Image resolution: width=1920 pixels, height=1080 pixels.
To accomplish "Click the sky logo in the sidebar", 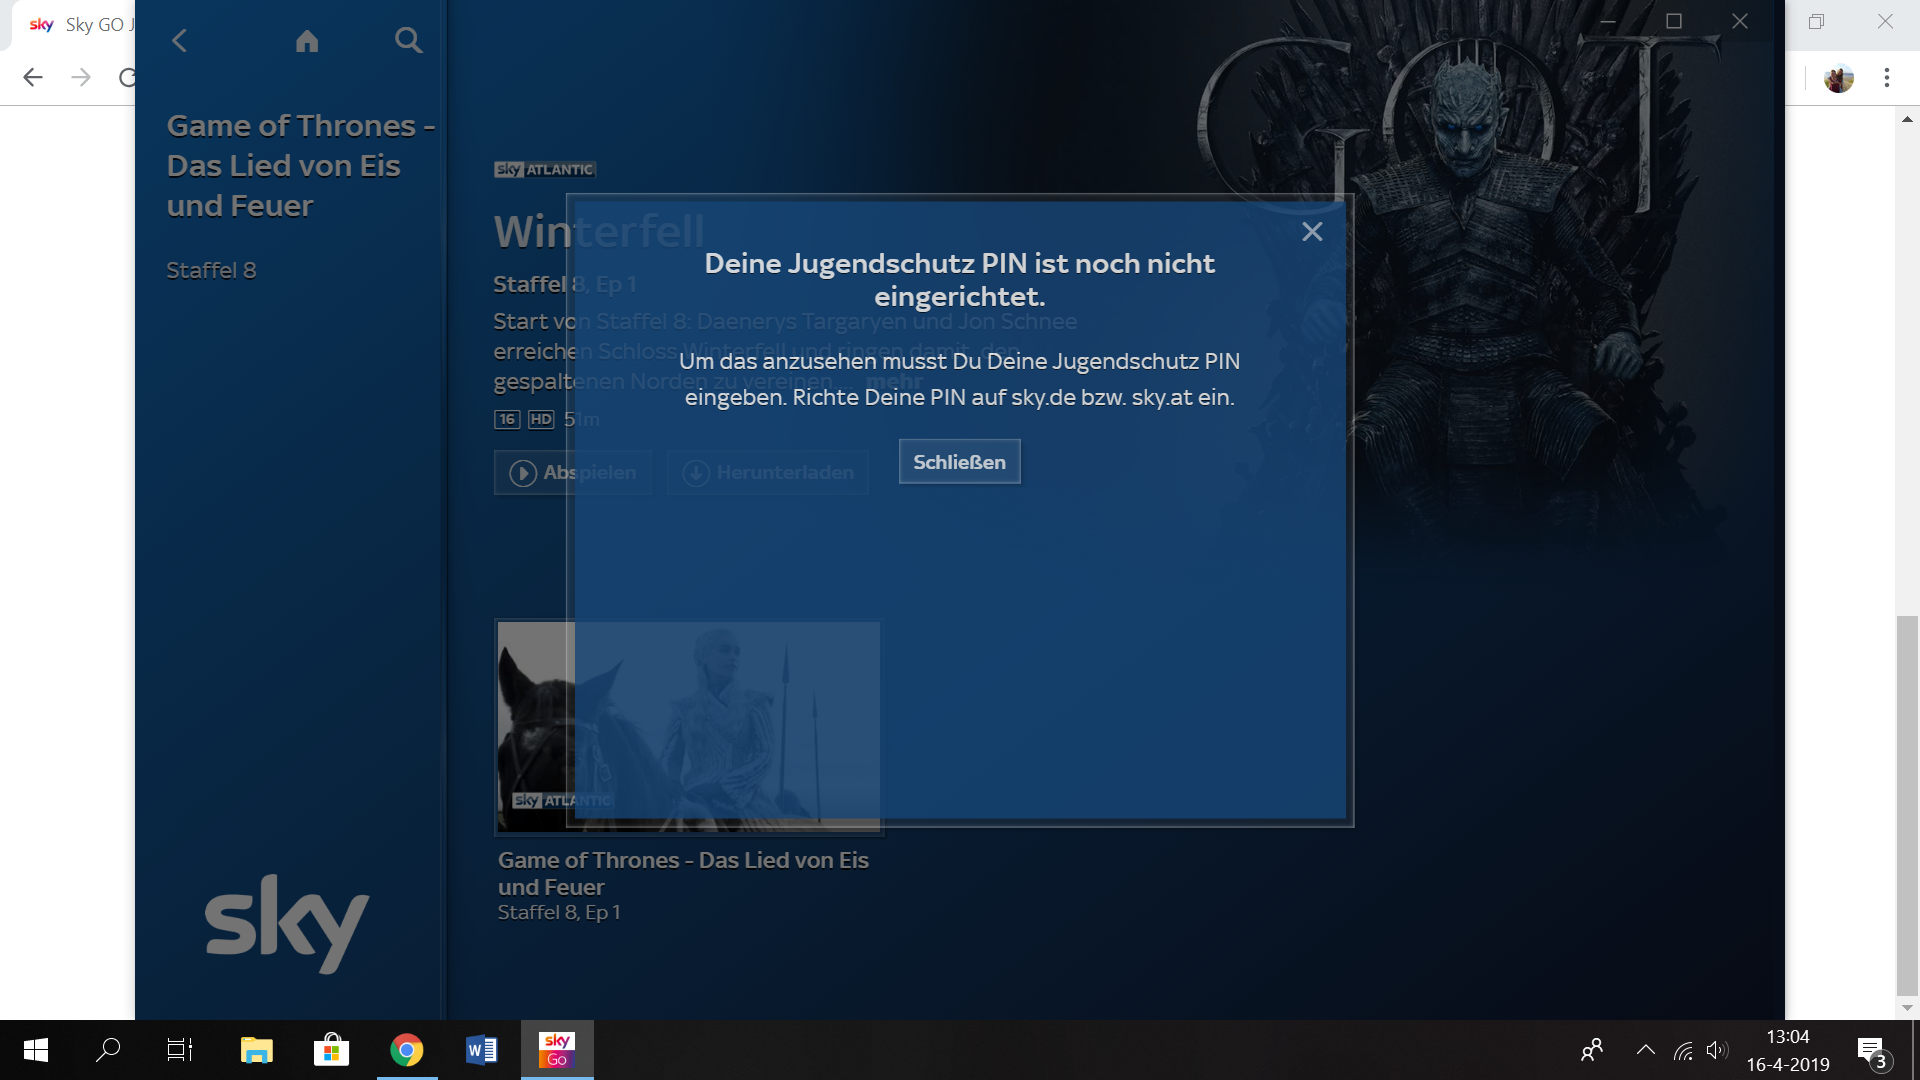I will pos(287,923).
